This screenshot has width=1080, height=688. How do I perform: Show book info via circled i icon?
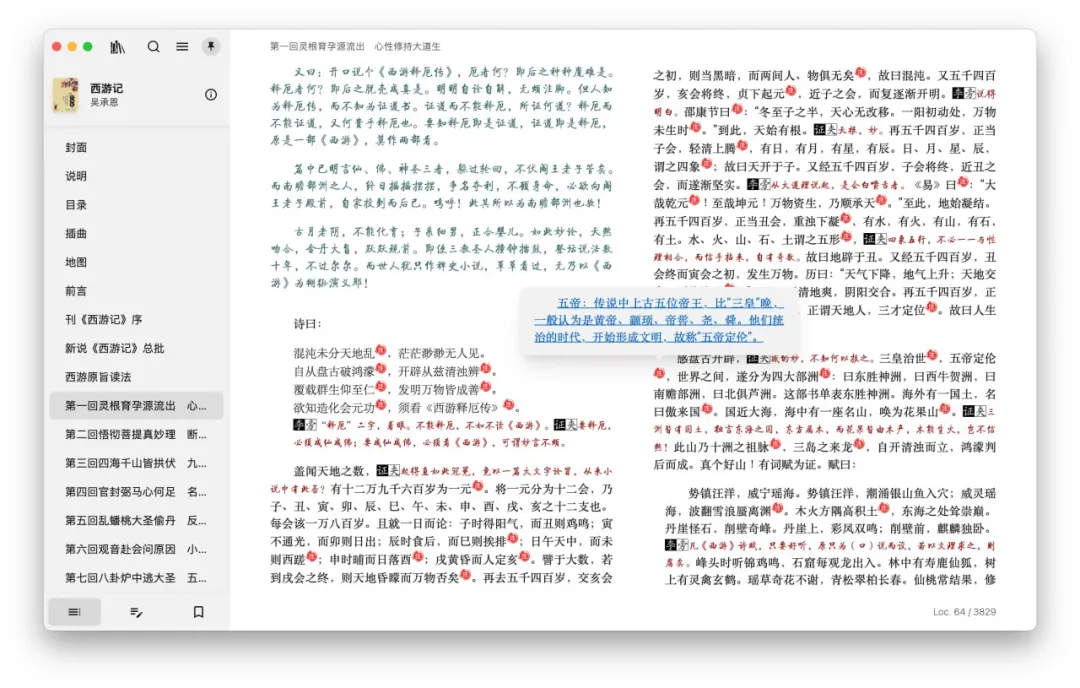point(211,95)
